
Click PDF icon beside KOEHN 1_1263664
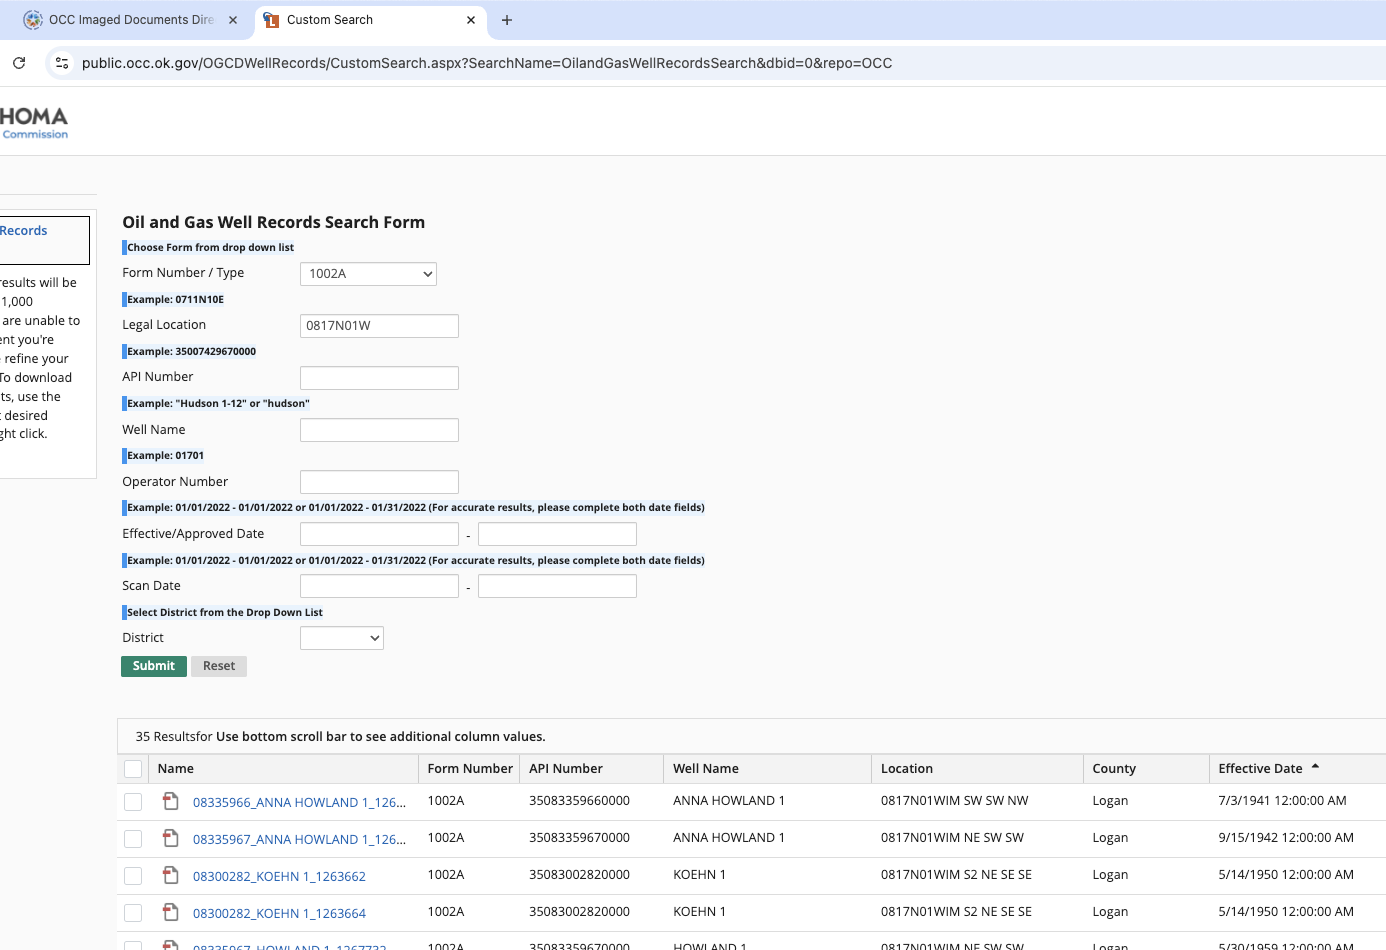point(171,912)
